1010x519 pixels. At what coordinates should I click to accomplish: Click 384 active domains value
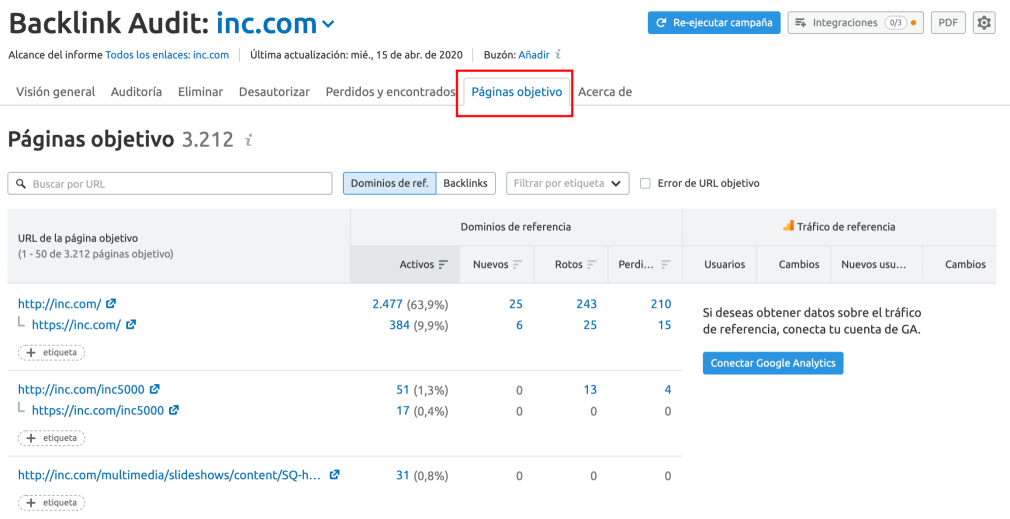pos(399,325)
